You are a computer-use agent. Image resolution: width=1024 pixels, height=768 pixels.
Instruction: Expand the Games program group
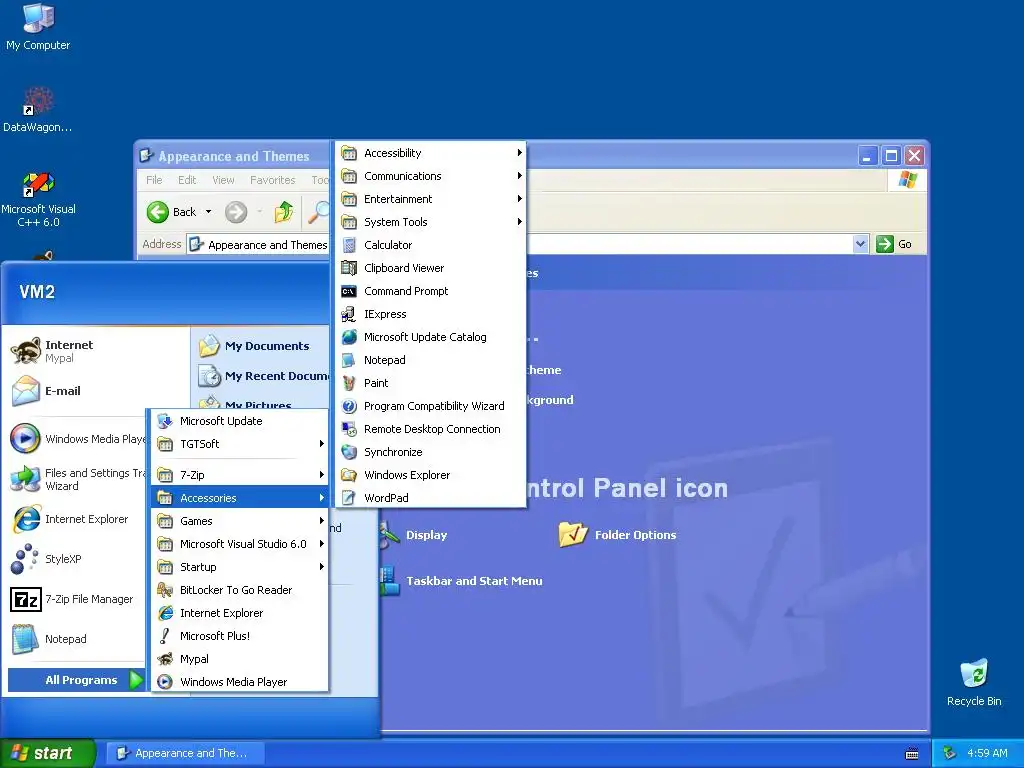(239, 521)
